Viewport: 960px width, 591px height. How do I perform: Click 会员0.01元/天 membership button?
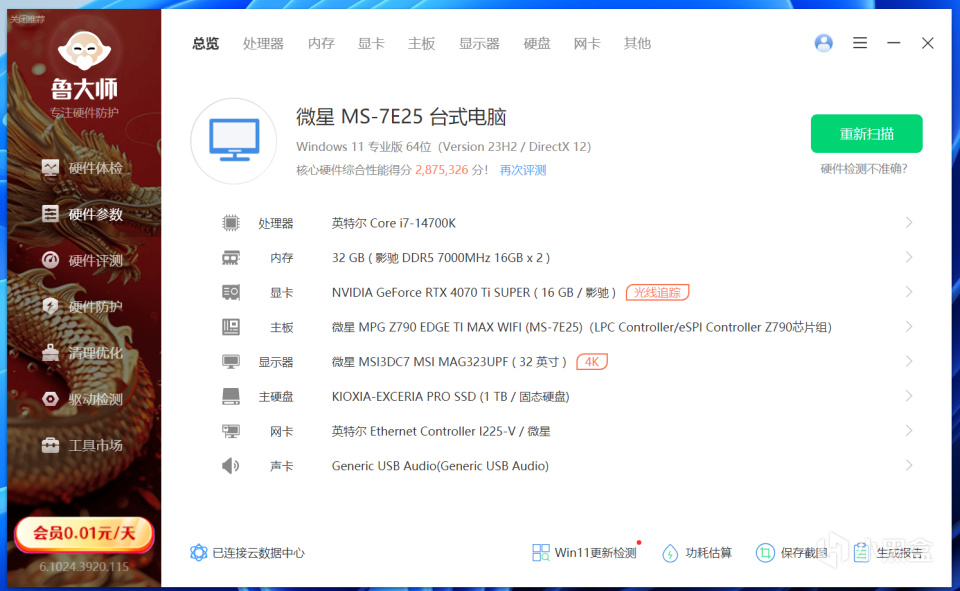coord(84,533)
